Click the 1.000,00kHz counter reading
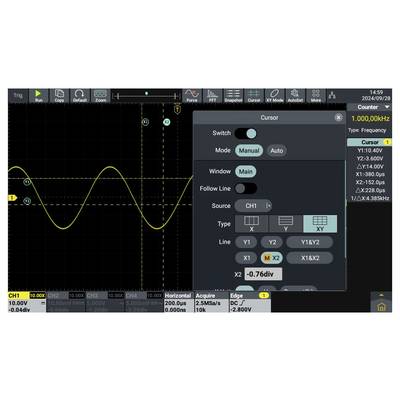This screenshot has width=400, height=400. click(370, 119)
